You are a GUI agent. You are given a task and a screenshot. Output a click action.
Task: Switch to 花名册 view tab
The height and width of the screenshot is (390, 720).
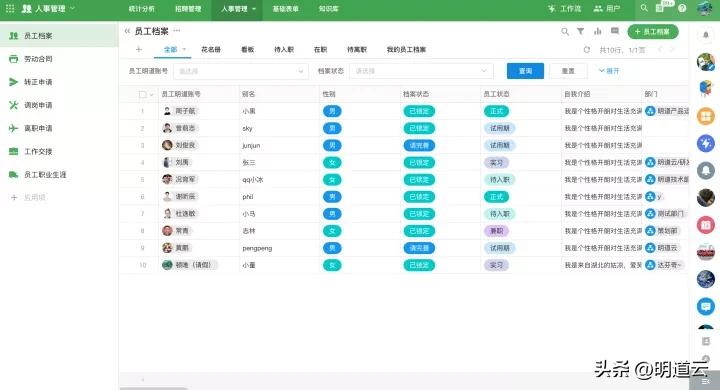click(x=211, y=49)
